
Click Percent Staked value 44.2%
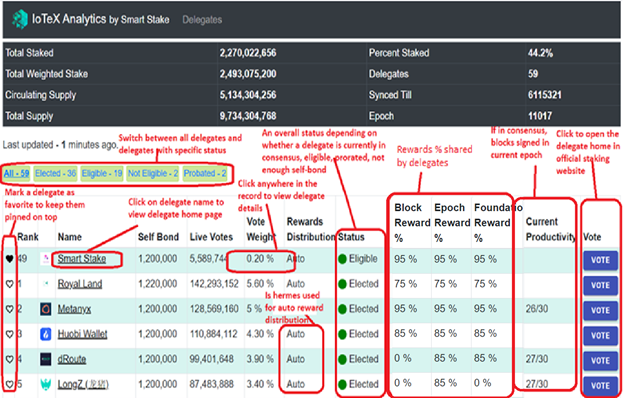540,53
